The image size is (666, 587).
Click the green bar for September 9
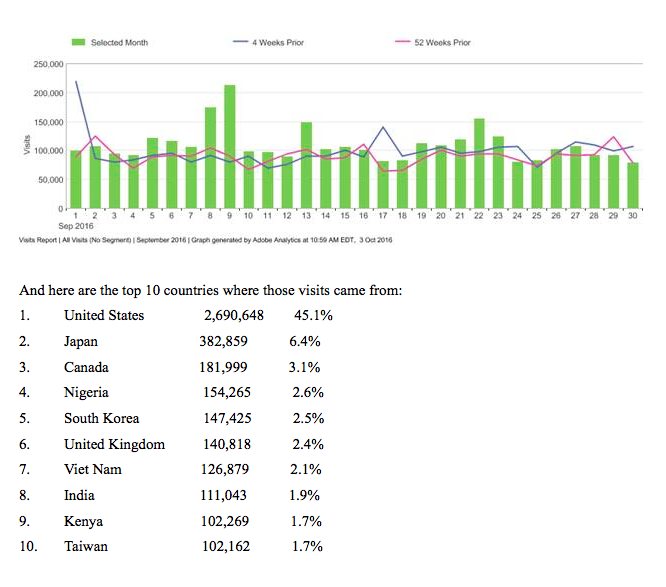[x=229, y=147]
